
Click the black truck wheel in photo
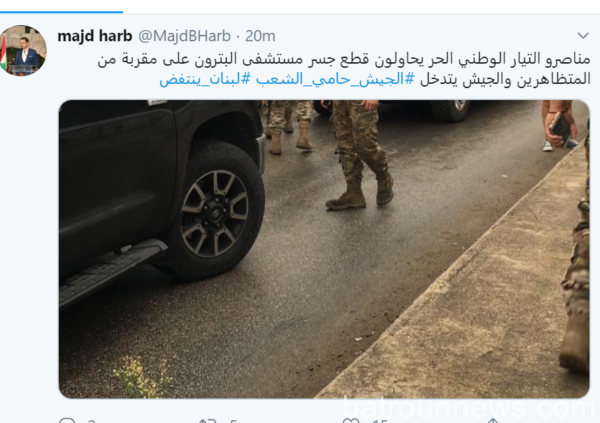(215, 213)
